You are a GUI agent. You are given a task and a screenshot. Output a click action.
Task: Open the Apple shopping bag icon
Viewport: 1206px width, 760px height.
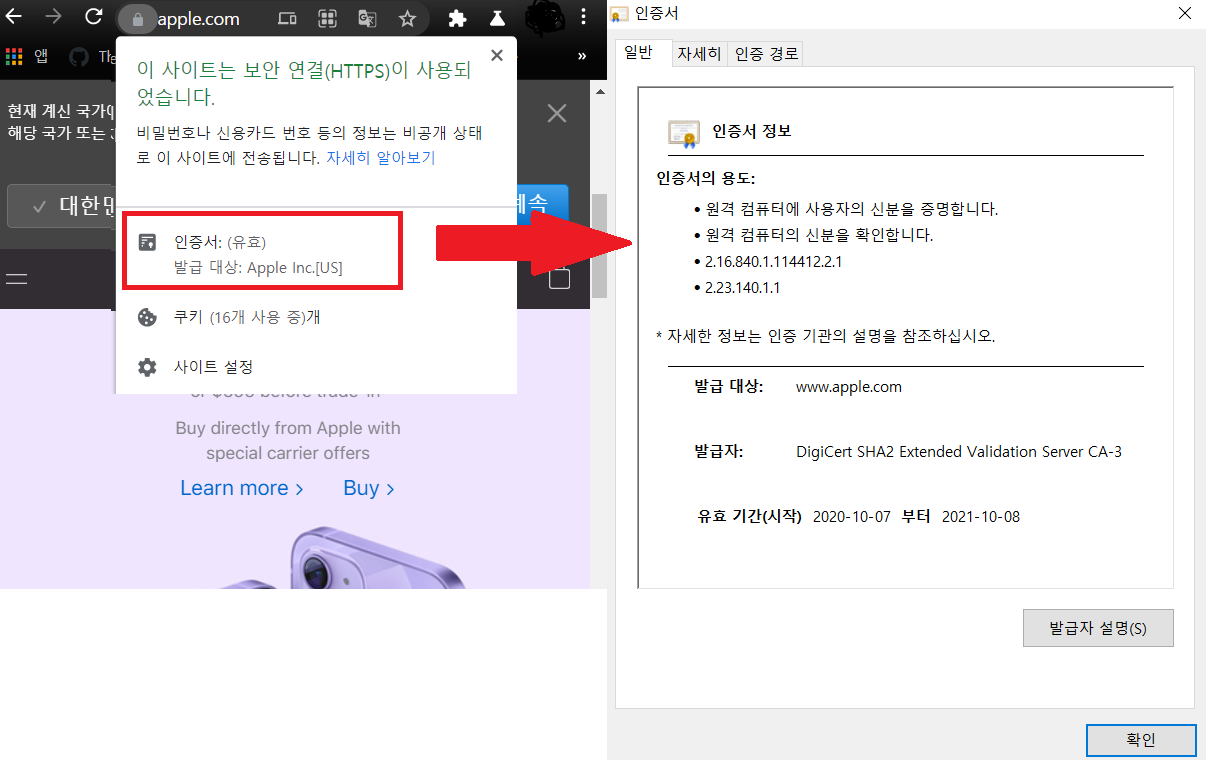560,279
